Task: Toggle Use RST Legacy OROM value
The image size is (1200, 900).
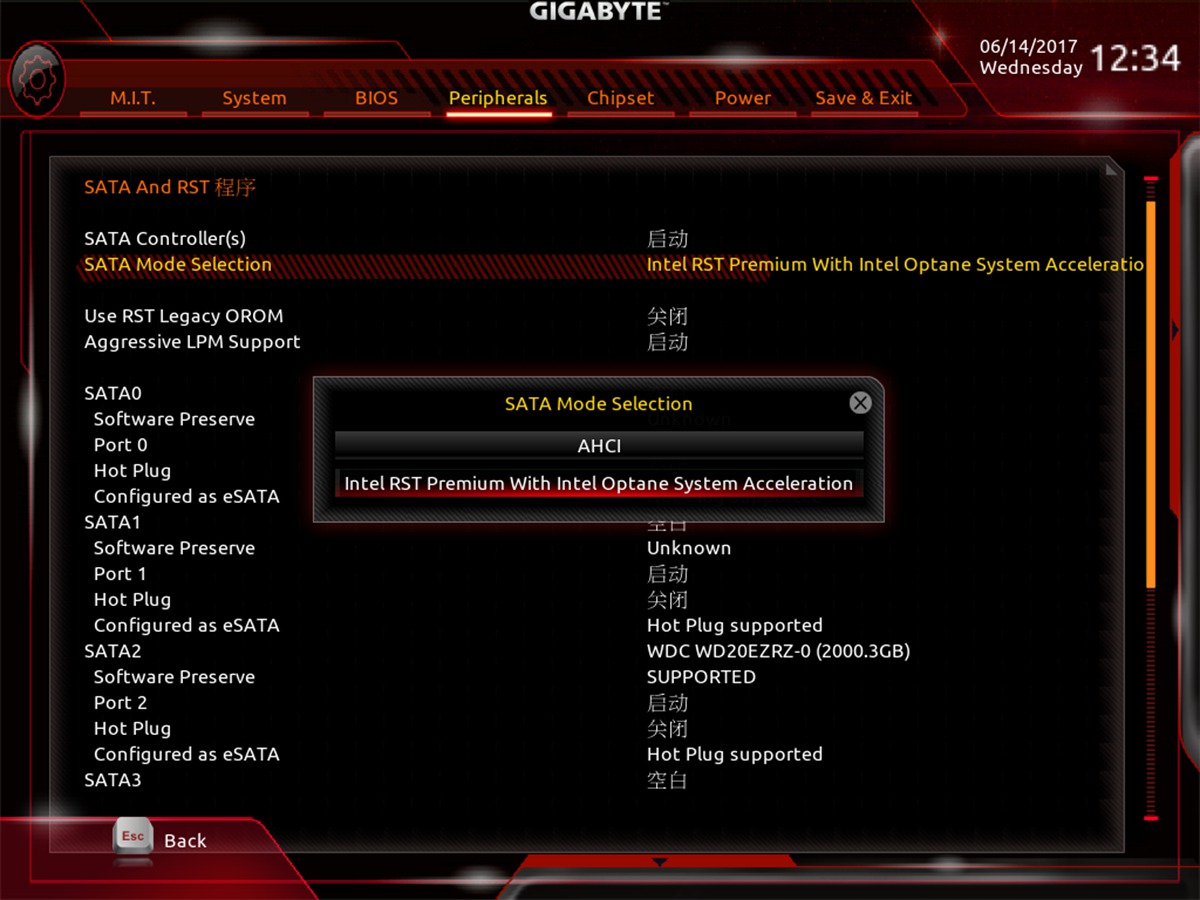Action: (667, 316)
